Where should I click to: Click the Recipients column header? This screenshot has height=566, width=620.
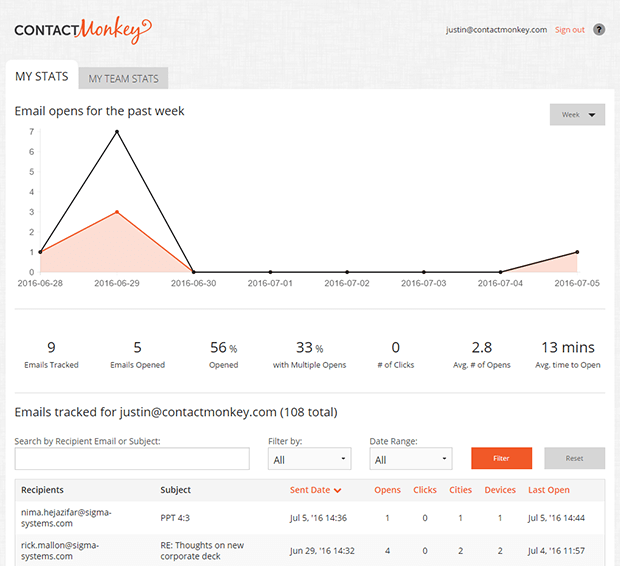point(42,490)
